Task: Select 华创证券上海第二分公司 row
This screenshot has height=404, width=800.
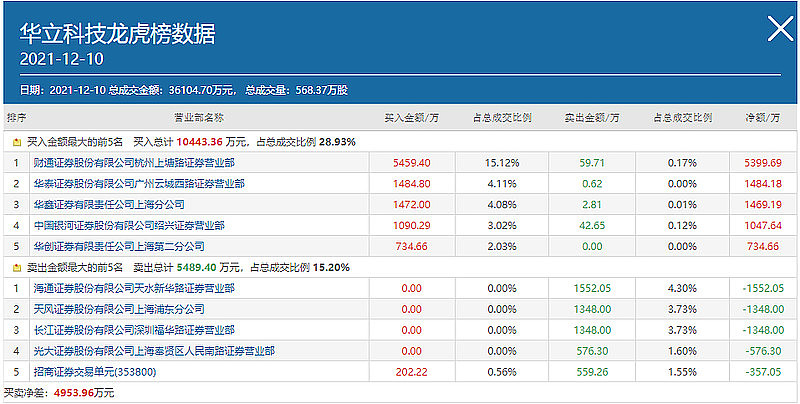Action: pyautogui.click(x=119, y=246)
